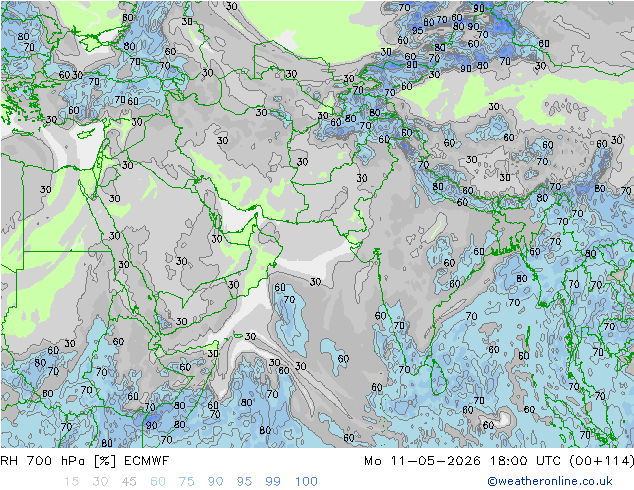
Task: Click the weatheronline.co.uk copyright link
Action: coord(549,481)
